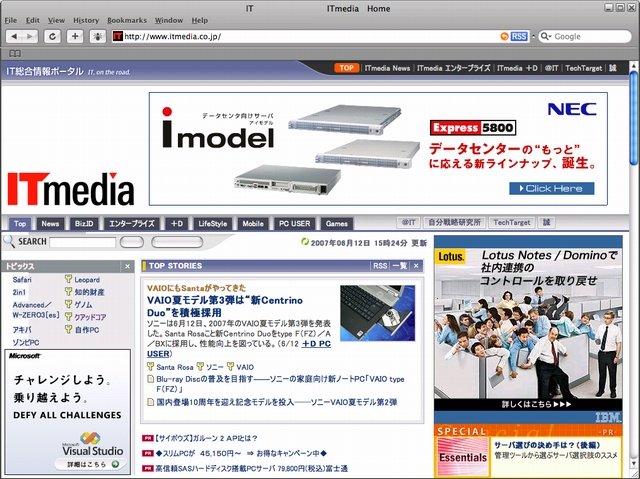Open the View menu
640x479 pixels.
point(56,20)
